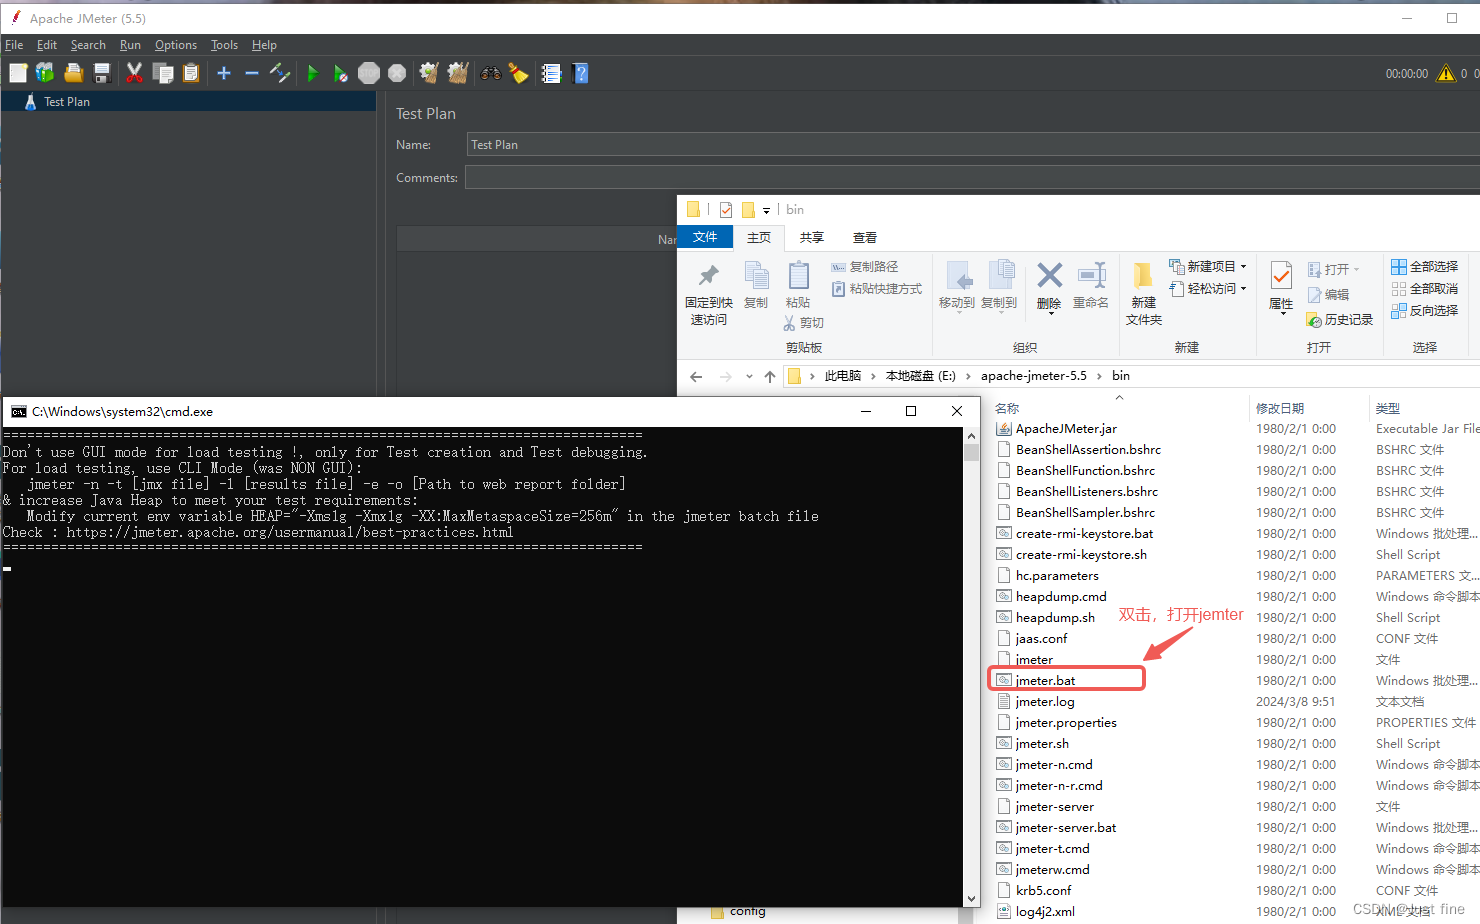Click the Copy icon in JMeter toolbar
Screen dimensions: 1480x924
[x=163, y=73]
